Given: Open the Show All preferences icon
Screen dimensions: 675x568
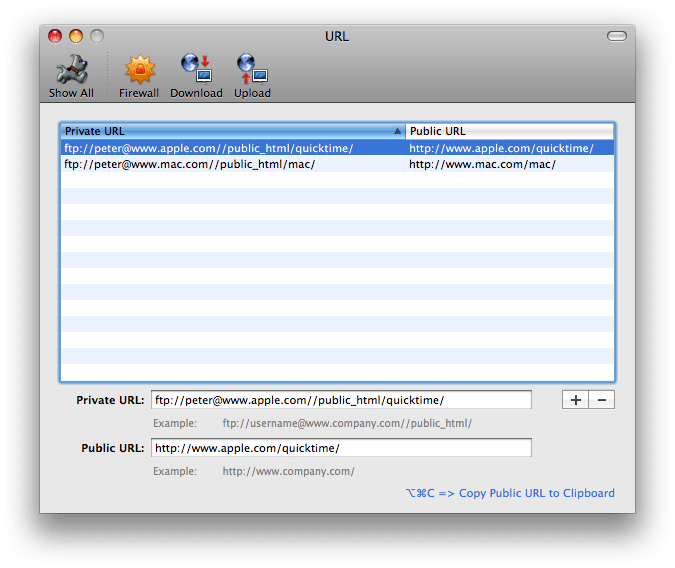Looking at the screenshot, I should coord(71,76).
